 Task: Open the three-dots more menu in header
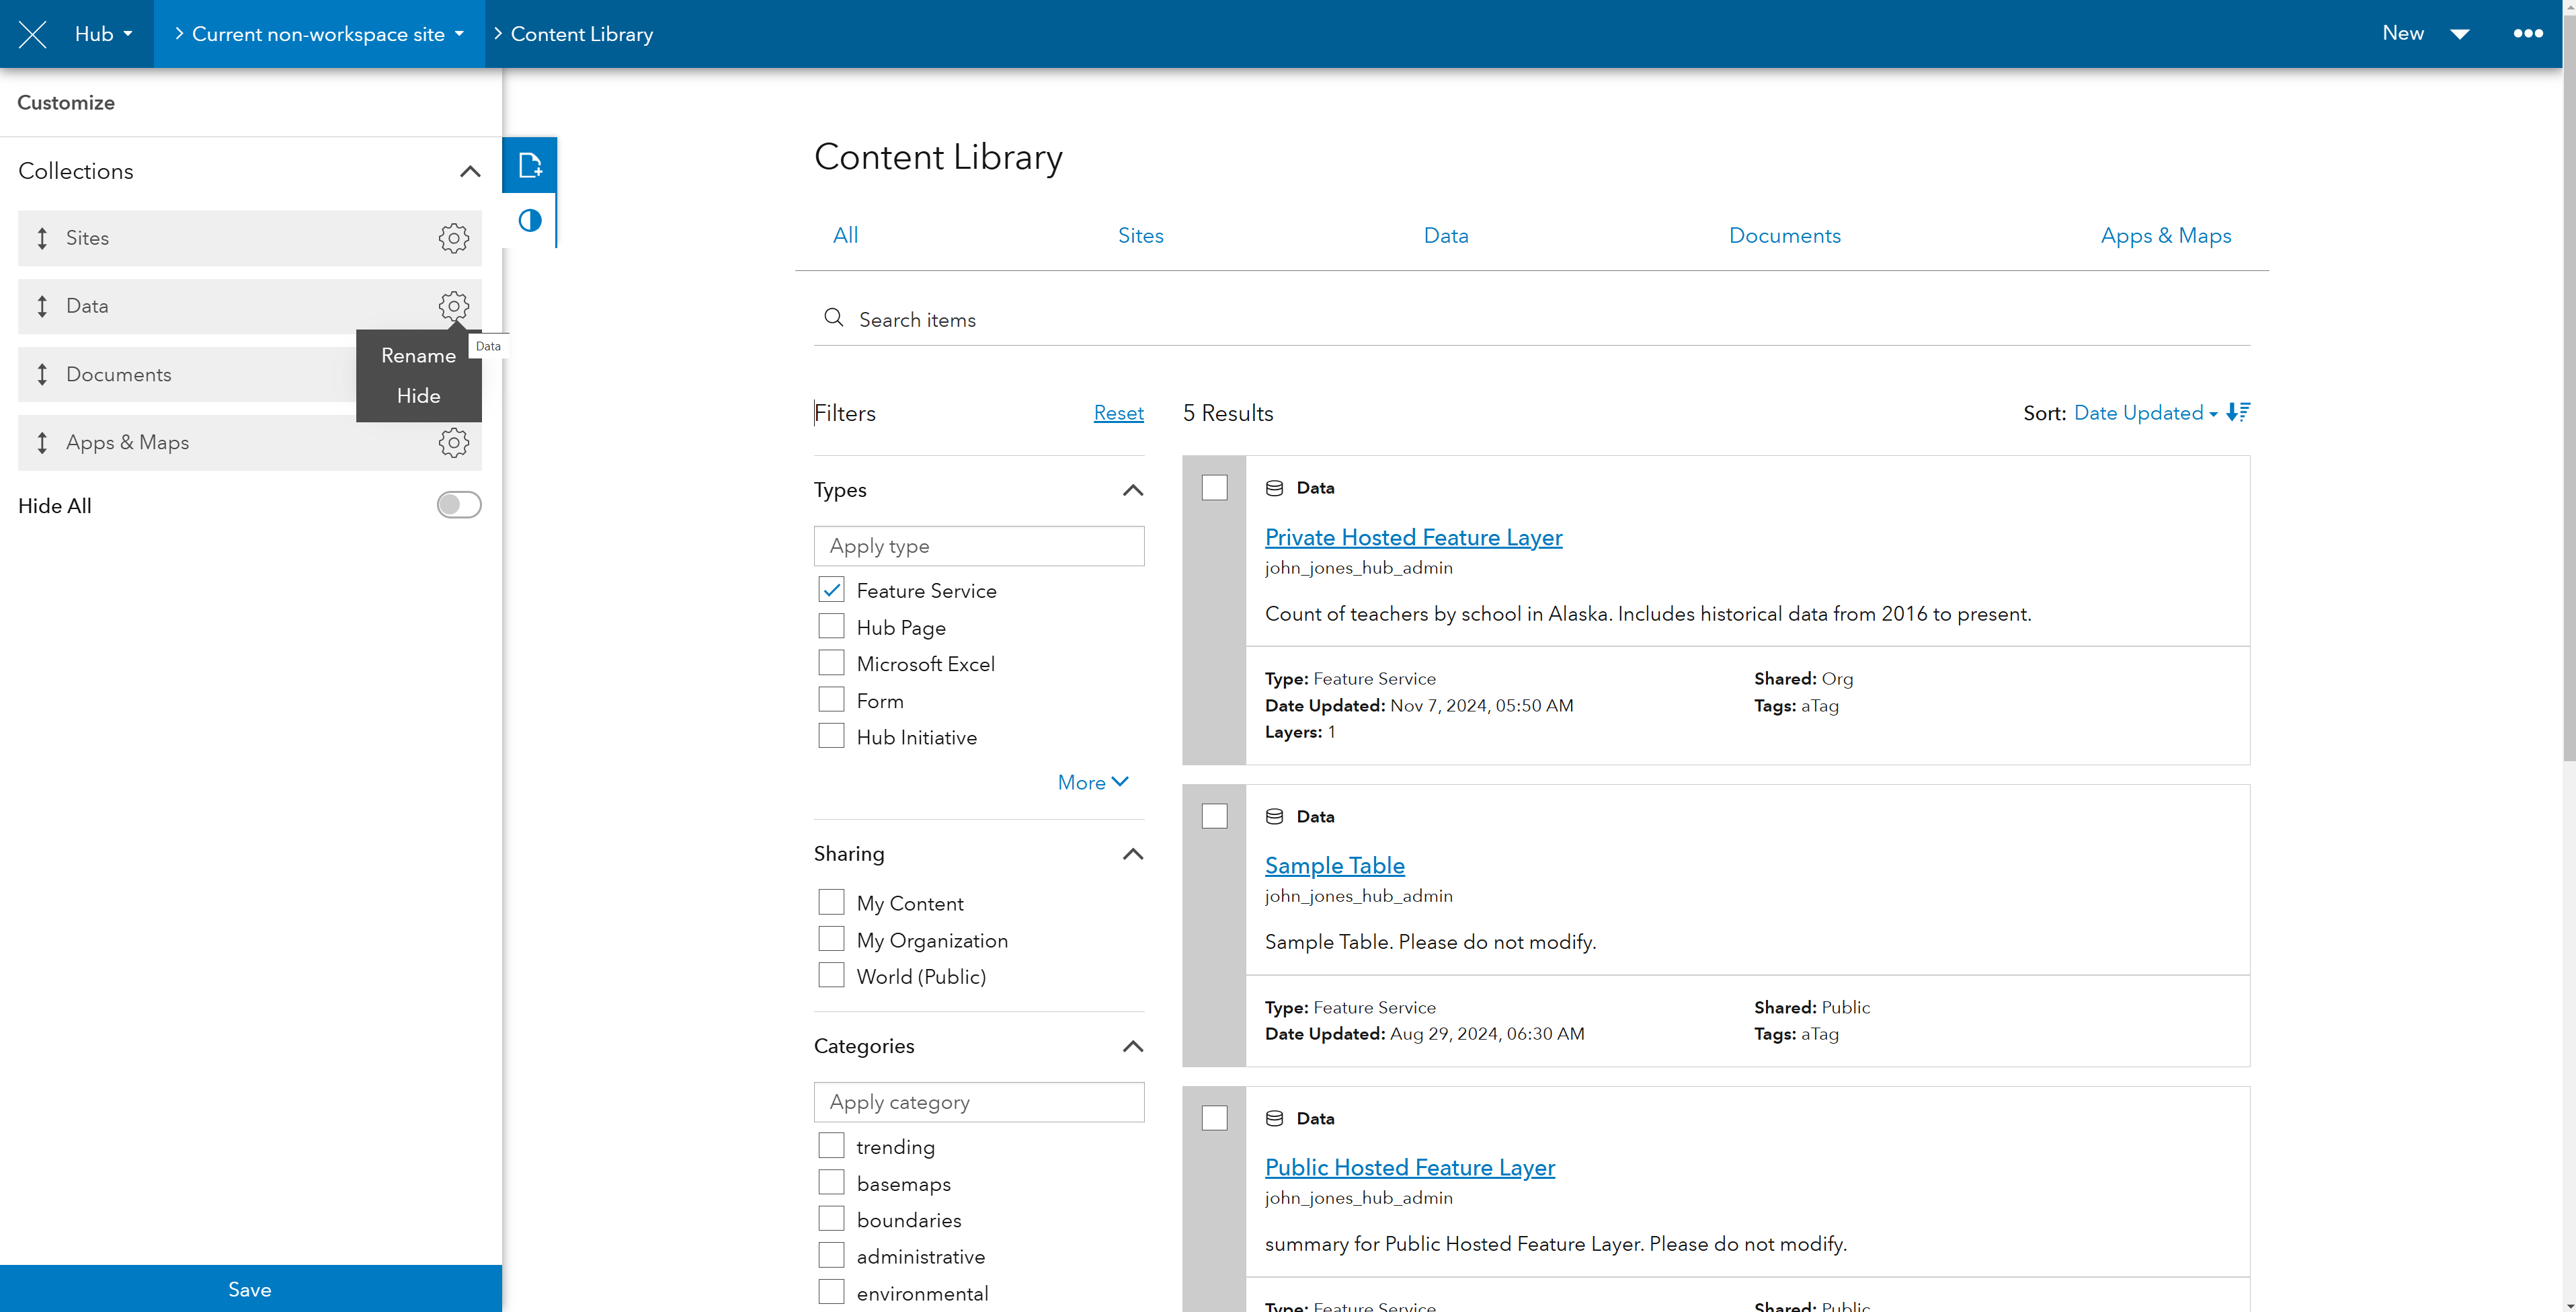[x=2527, y=34]
